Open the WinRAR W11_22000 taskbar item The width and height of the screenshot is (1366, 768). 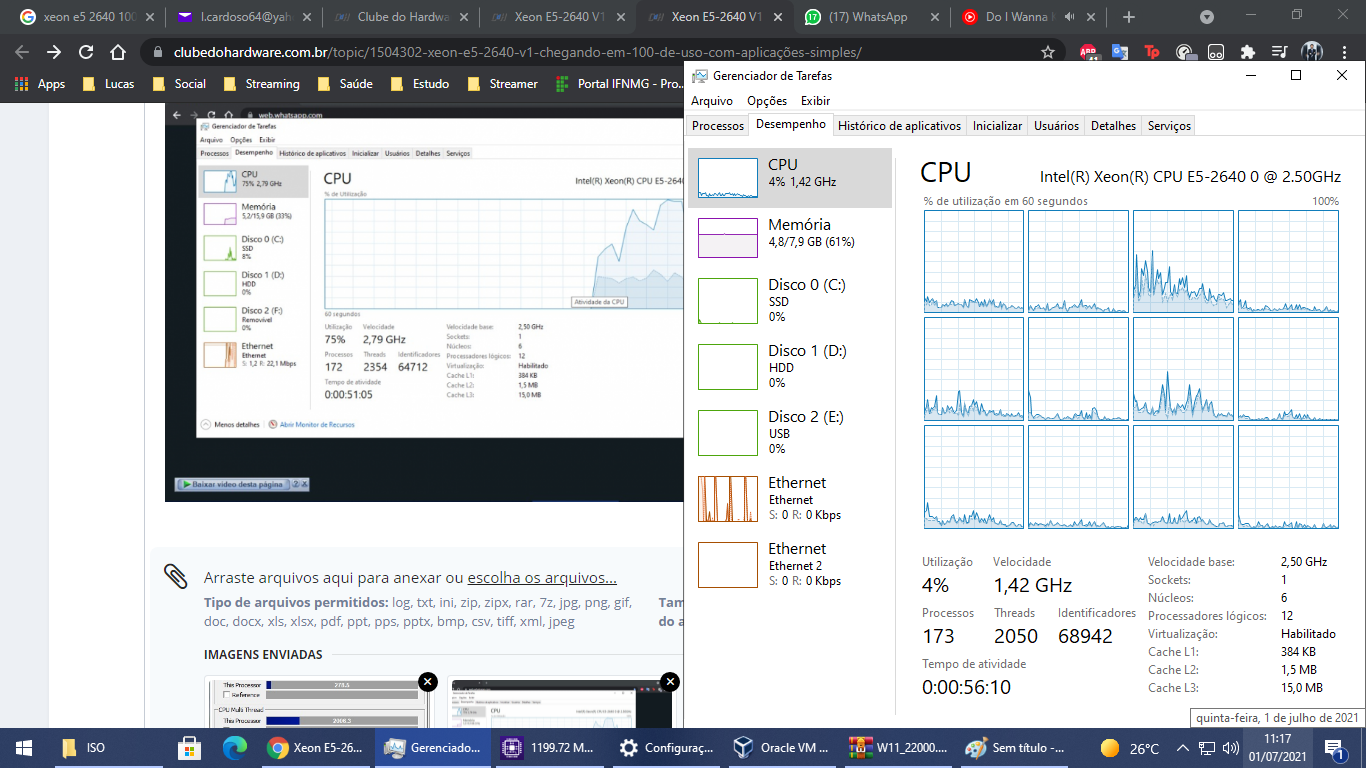pos(898,747)
